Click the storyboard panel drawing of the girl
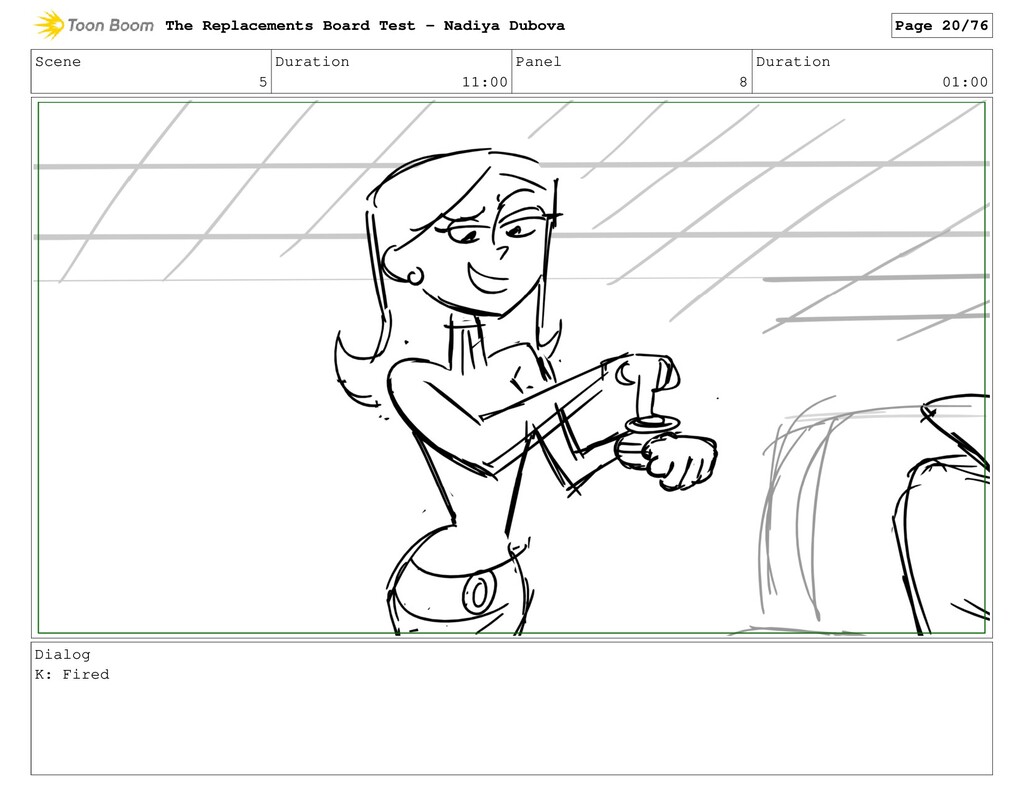 (511, 368)
